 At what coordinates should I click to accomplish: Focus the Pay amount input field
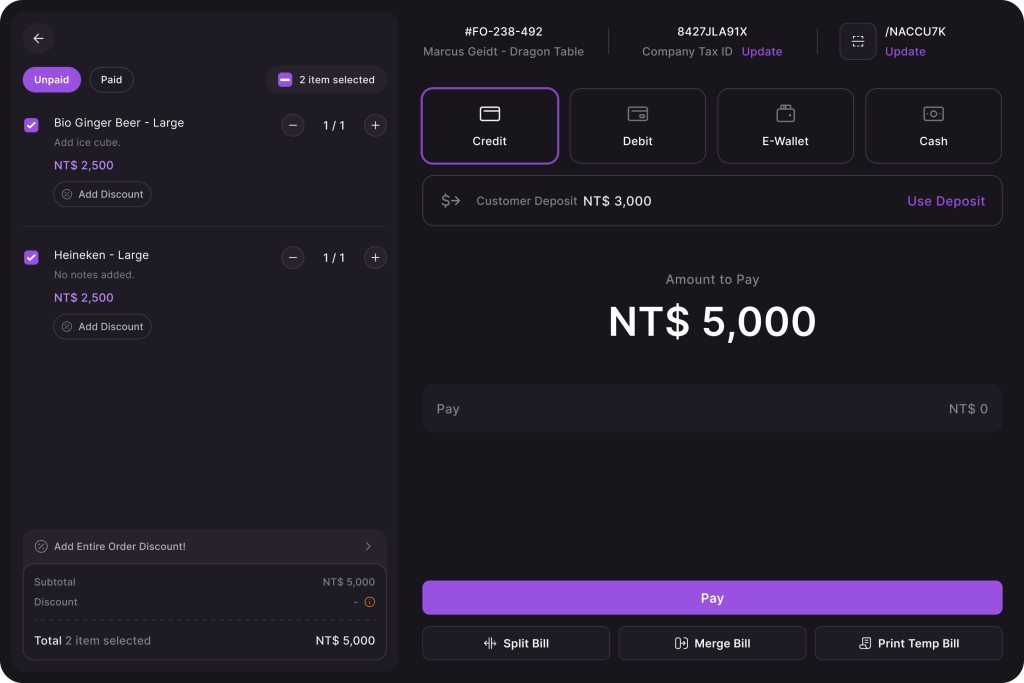coord(712,409)
